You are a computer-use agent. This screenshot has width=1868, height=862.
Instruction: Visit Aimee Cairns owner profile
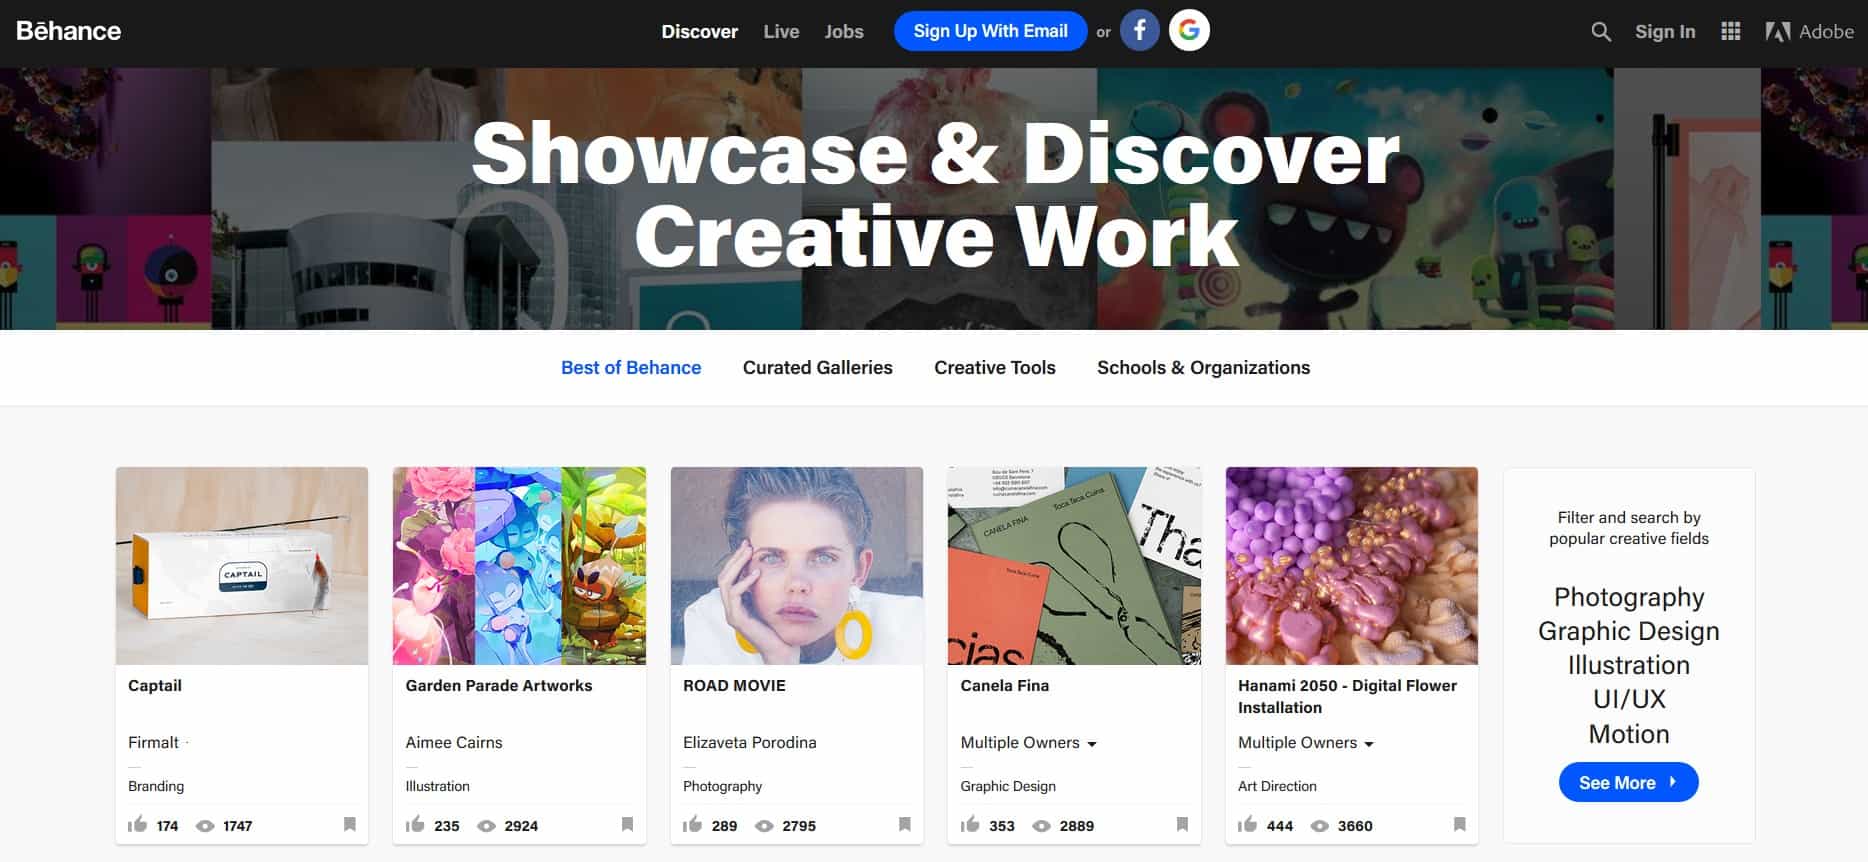454,743
